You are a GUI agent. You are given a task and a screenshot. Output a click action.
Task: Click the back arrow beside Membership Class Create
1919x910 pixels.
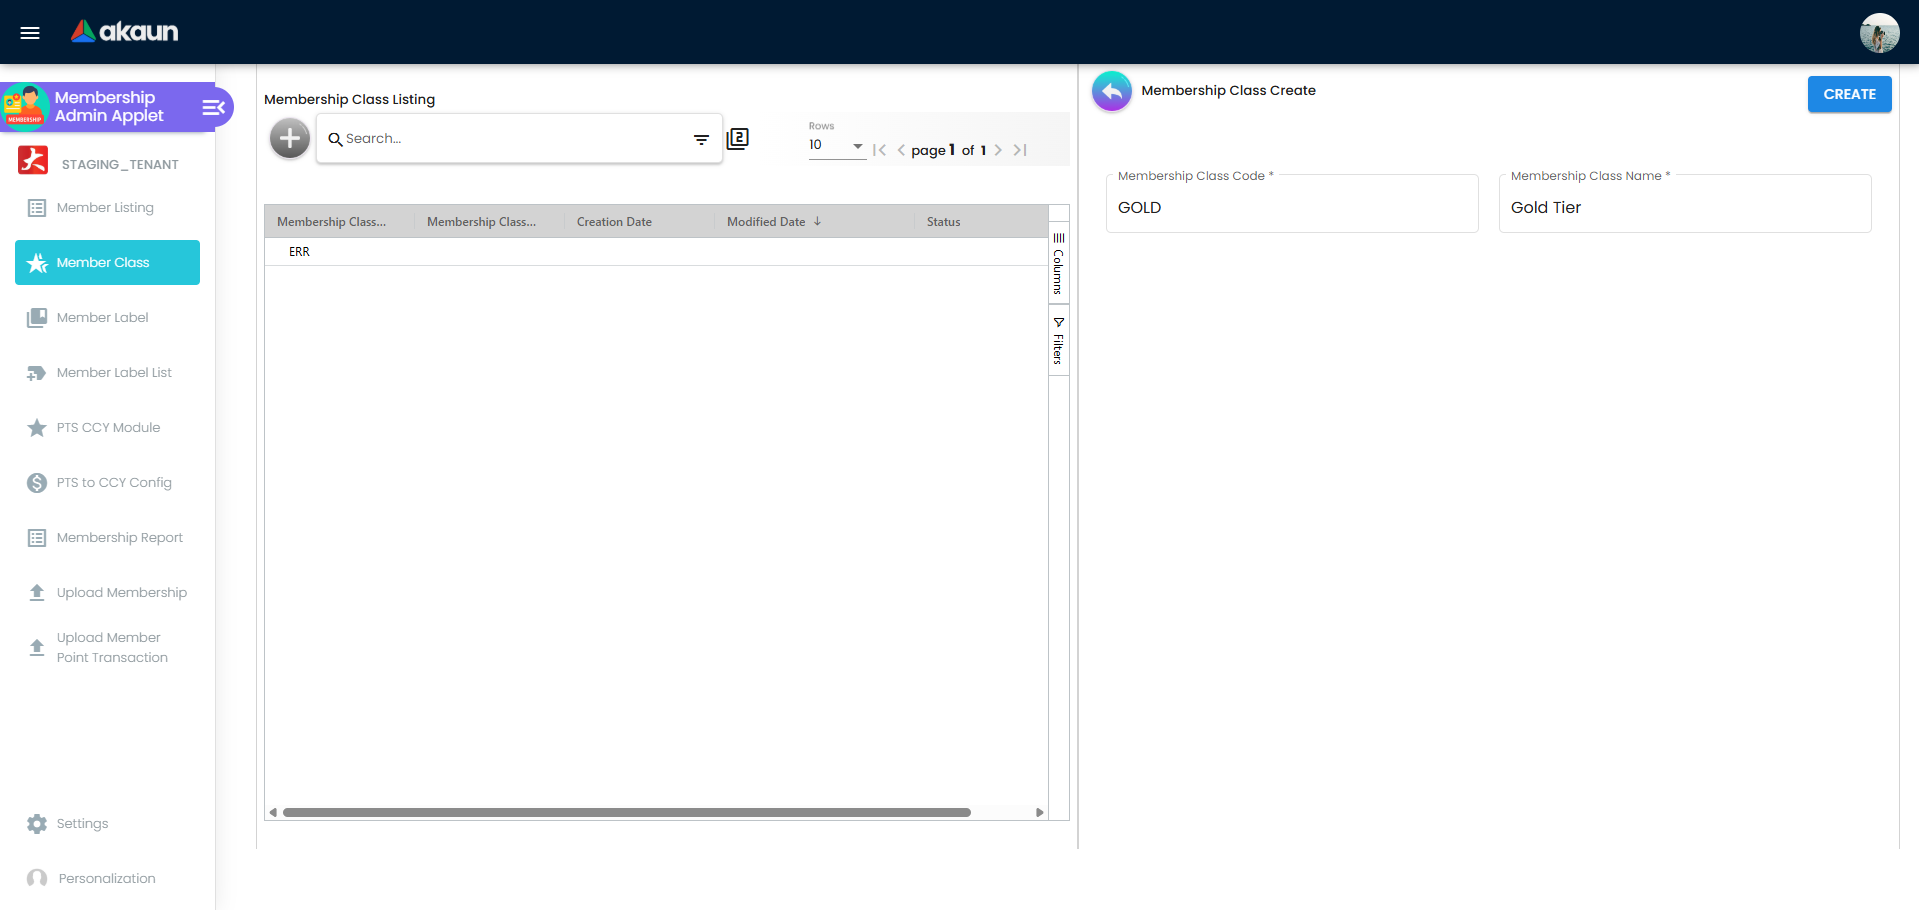click(x=1111, y=91)
